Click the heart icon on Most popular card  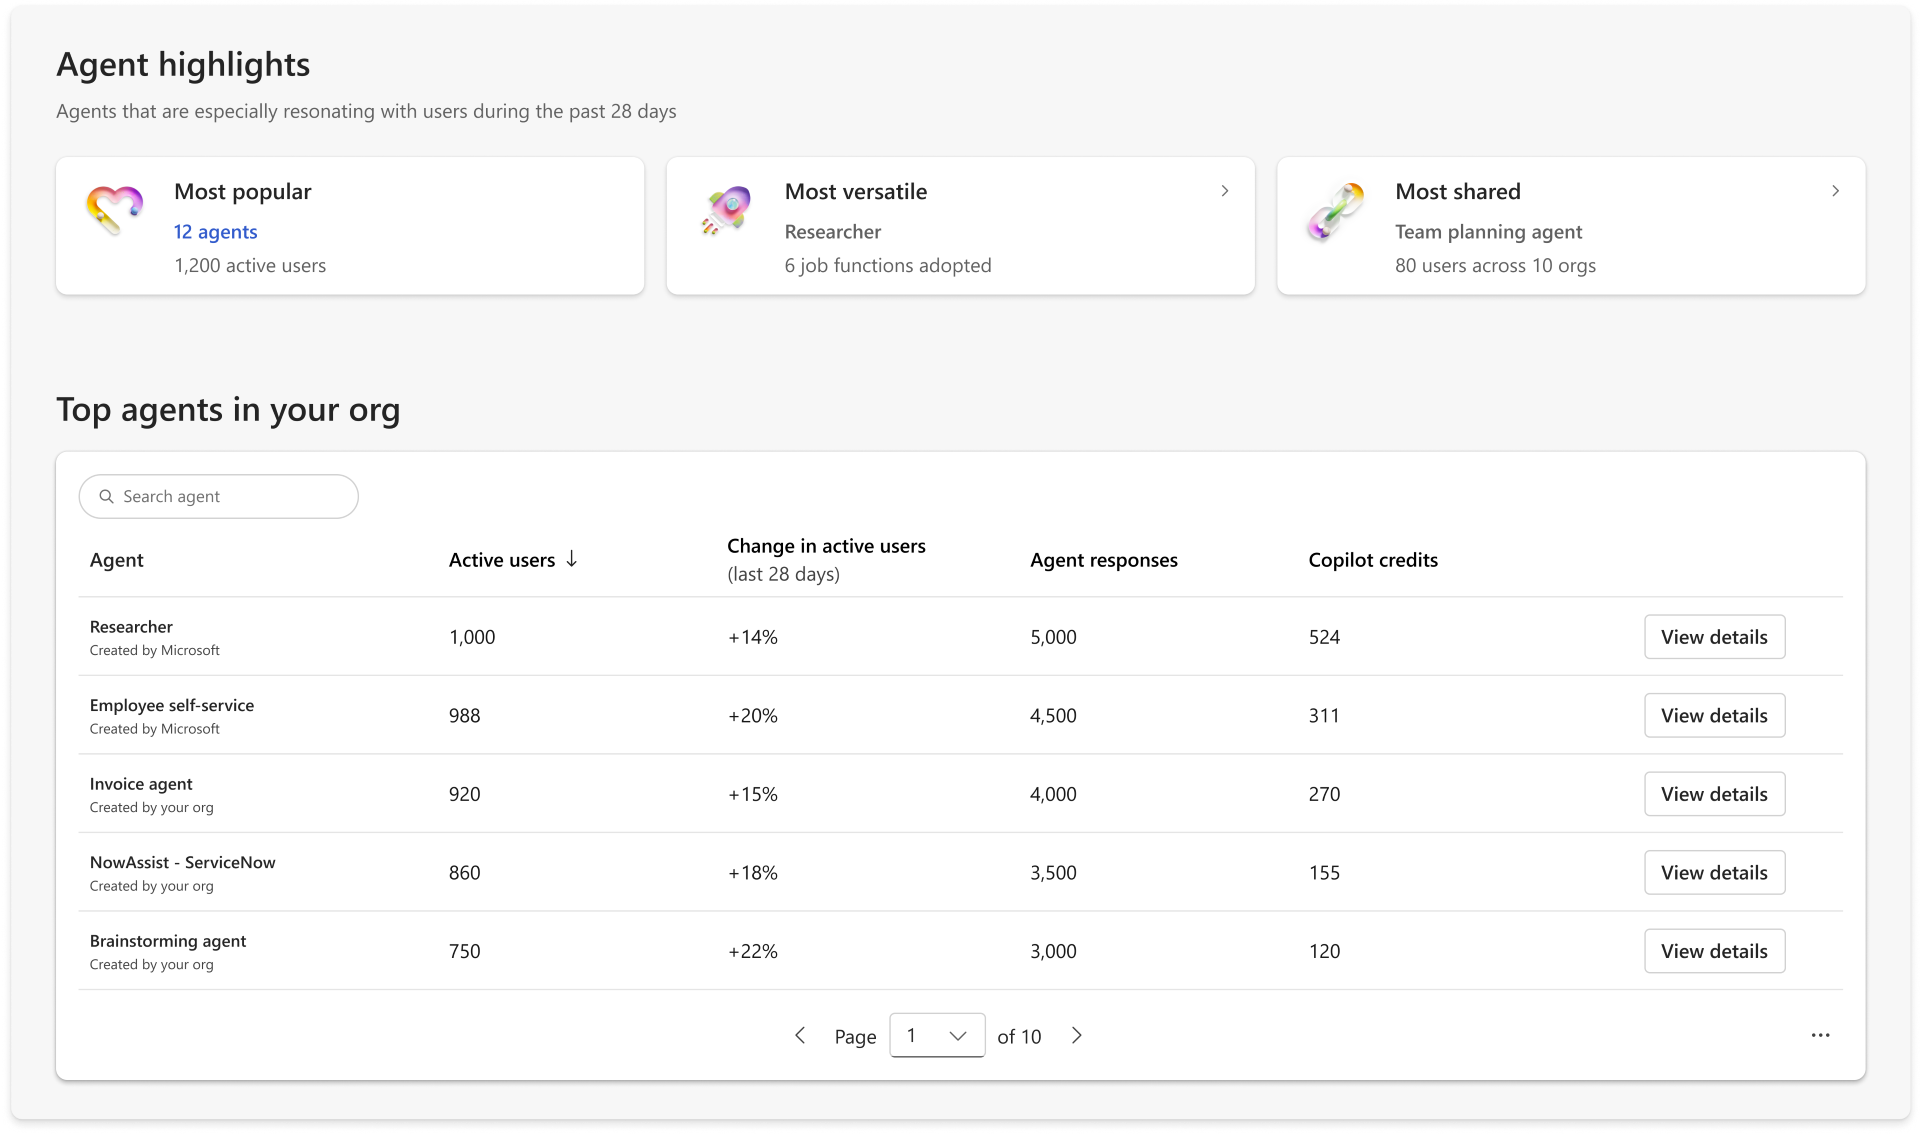[x=115, y=210]
